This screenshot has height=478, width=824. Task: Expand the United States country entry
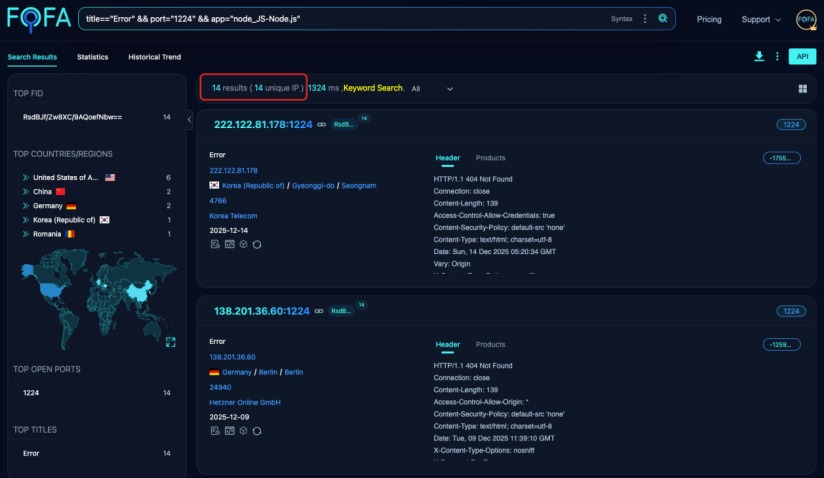[24, 177]
